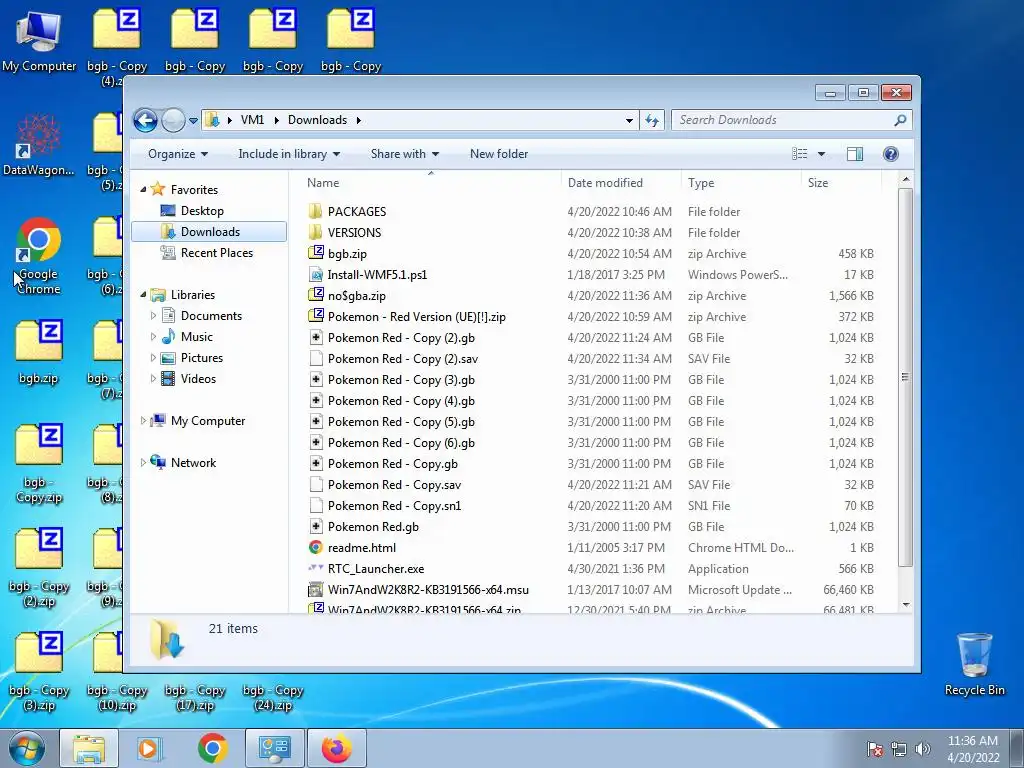Click the control panel taskbar icon

pyautogui.click(x=274, y=748)
